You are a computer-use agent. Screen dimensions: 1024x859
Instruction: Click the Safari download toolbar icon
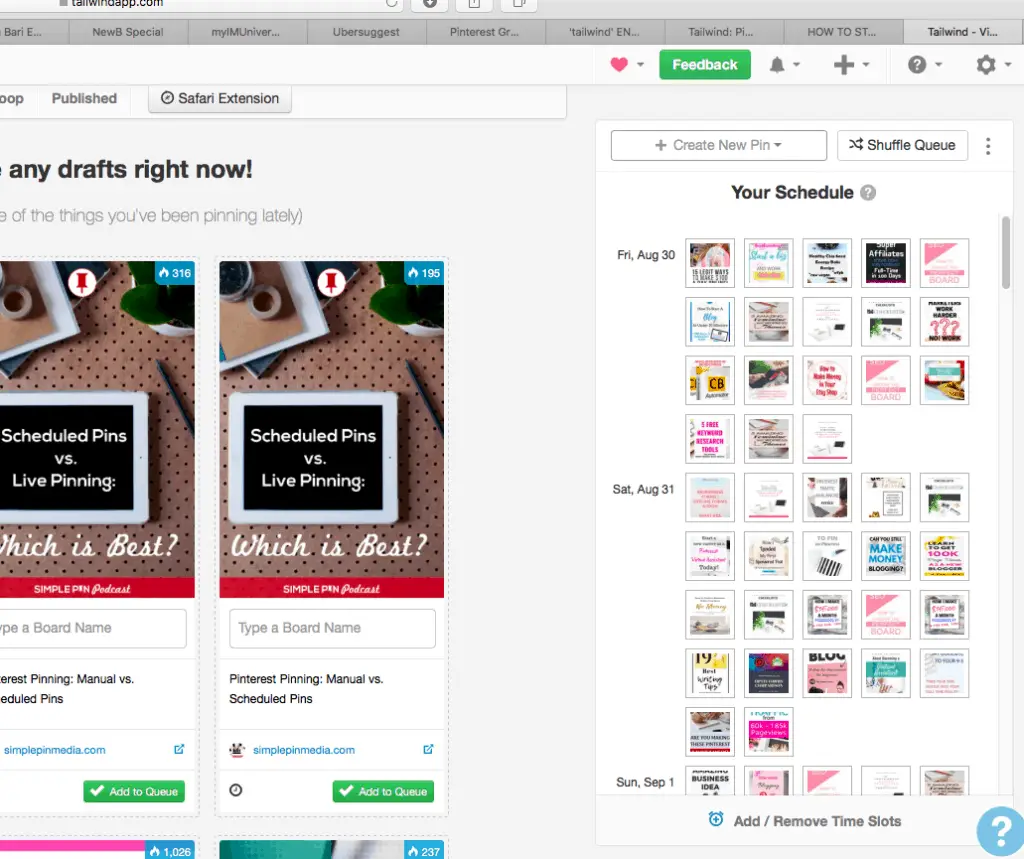click(430, 4)
